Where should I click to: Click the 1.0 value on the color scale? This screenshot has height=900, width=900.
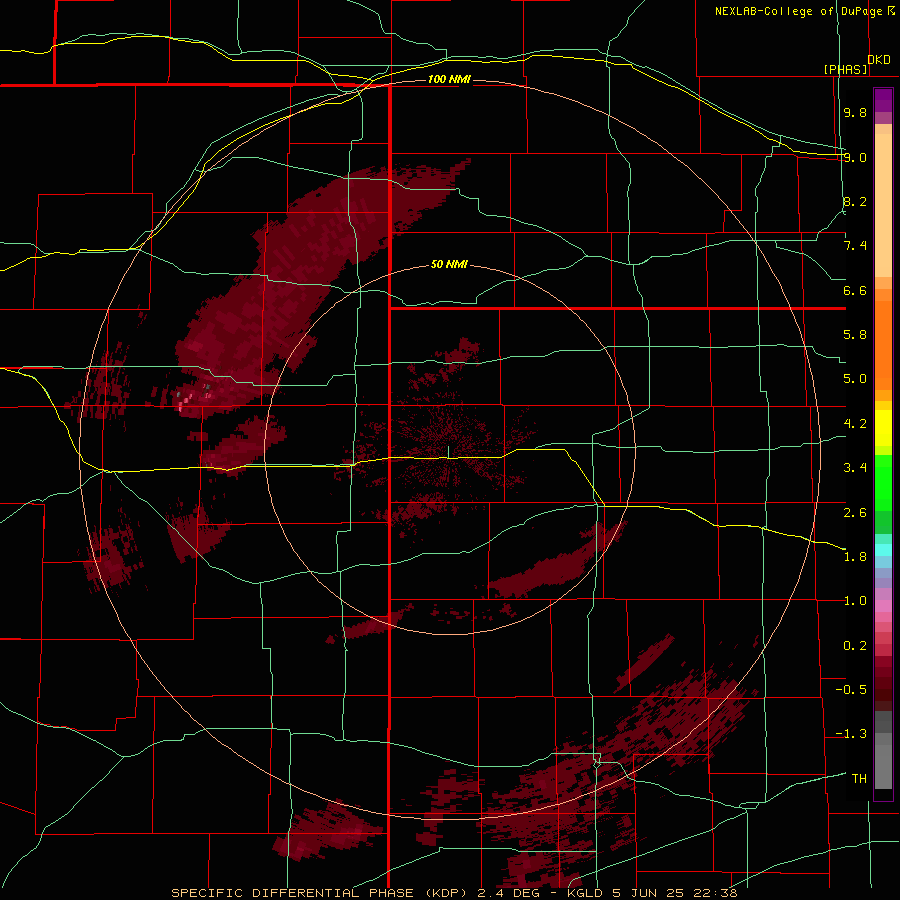click(855, 601)
